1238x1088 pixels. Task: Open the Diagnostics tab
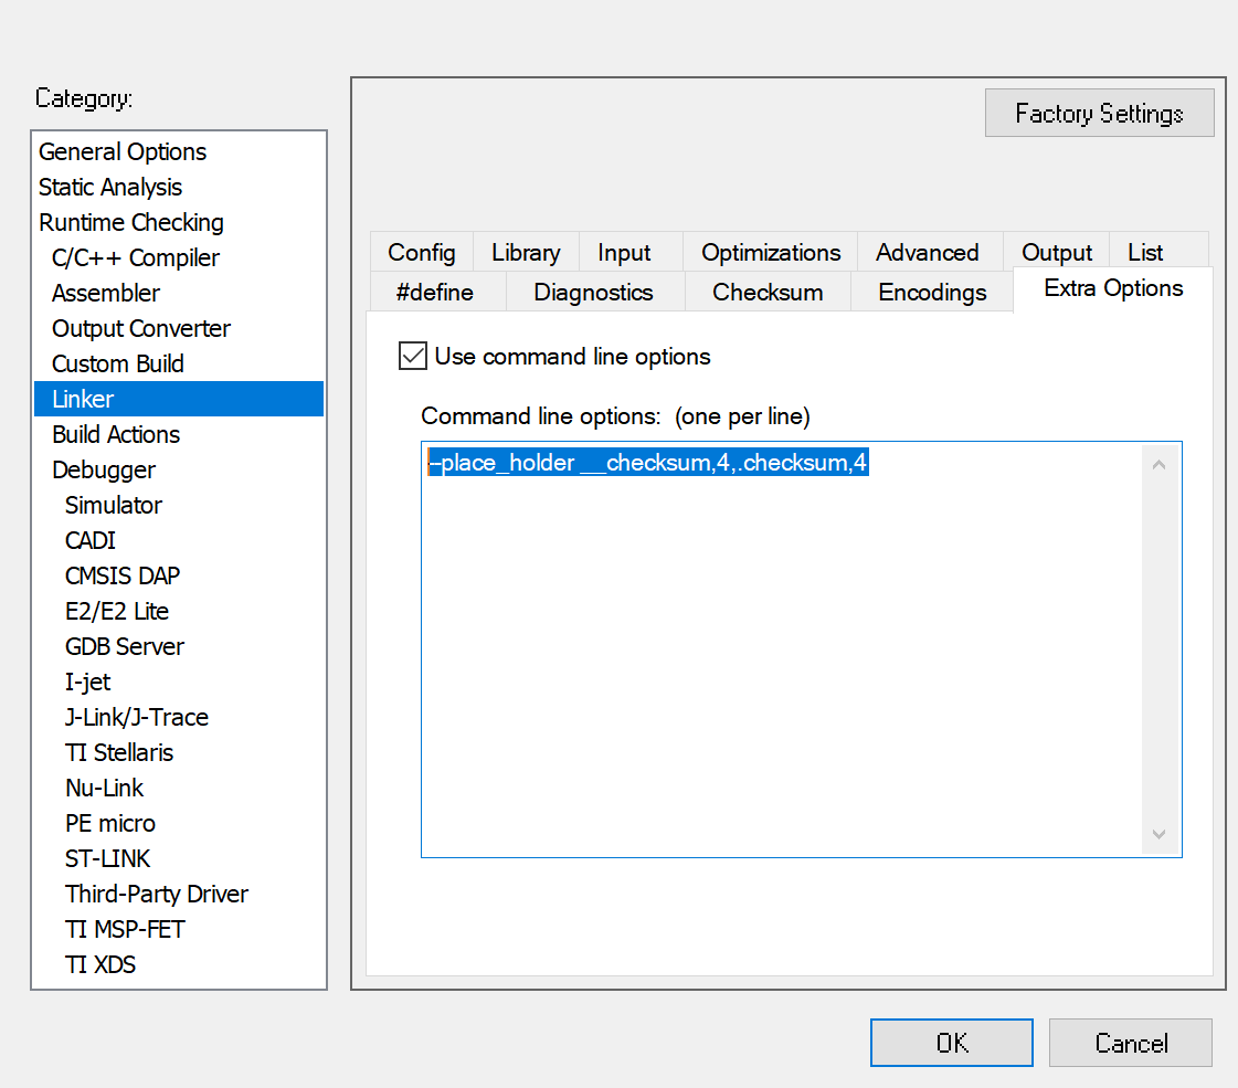point(593,292)
